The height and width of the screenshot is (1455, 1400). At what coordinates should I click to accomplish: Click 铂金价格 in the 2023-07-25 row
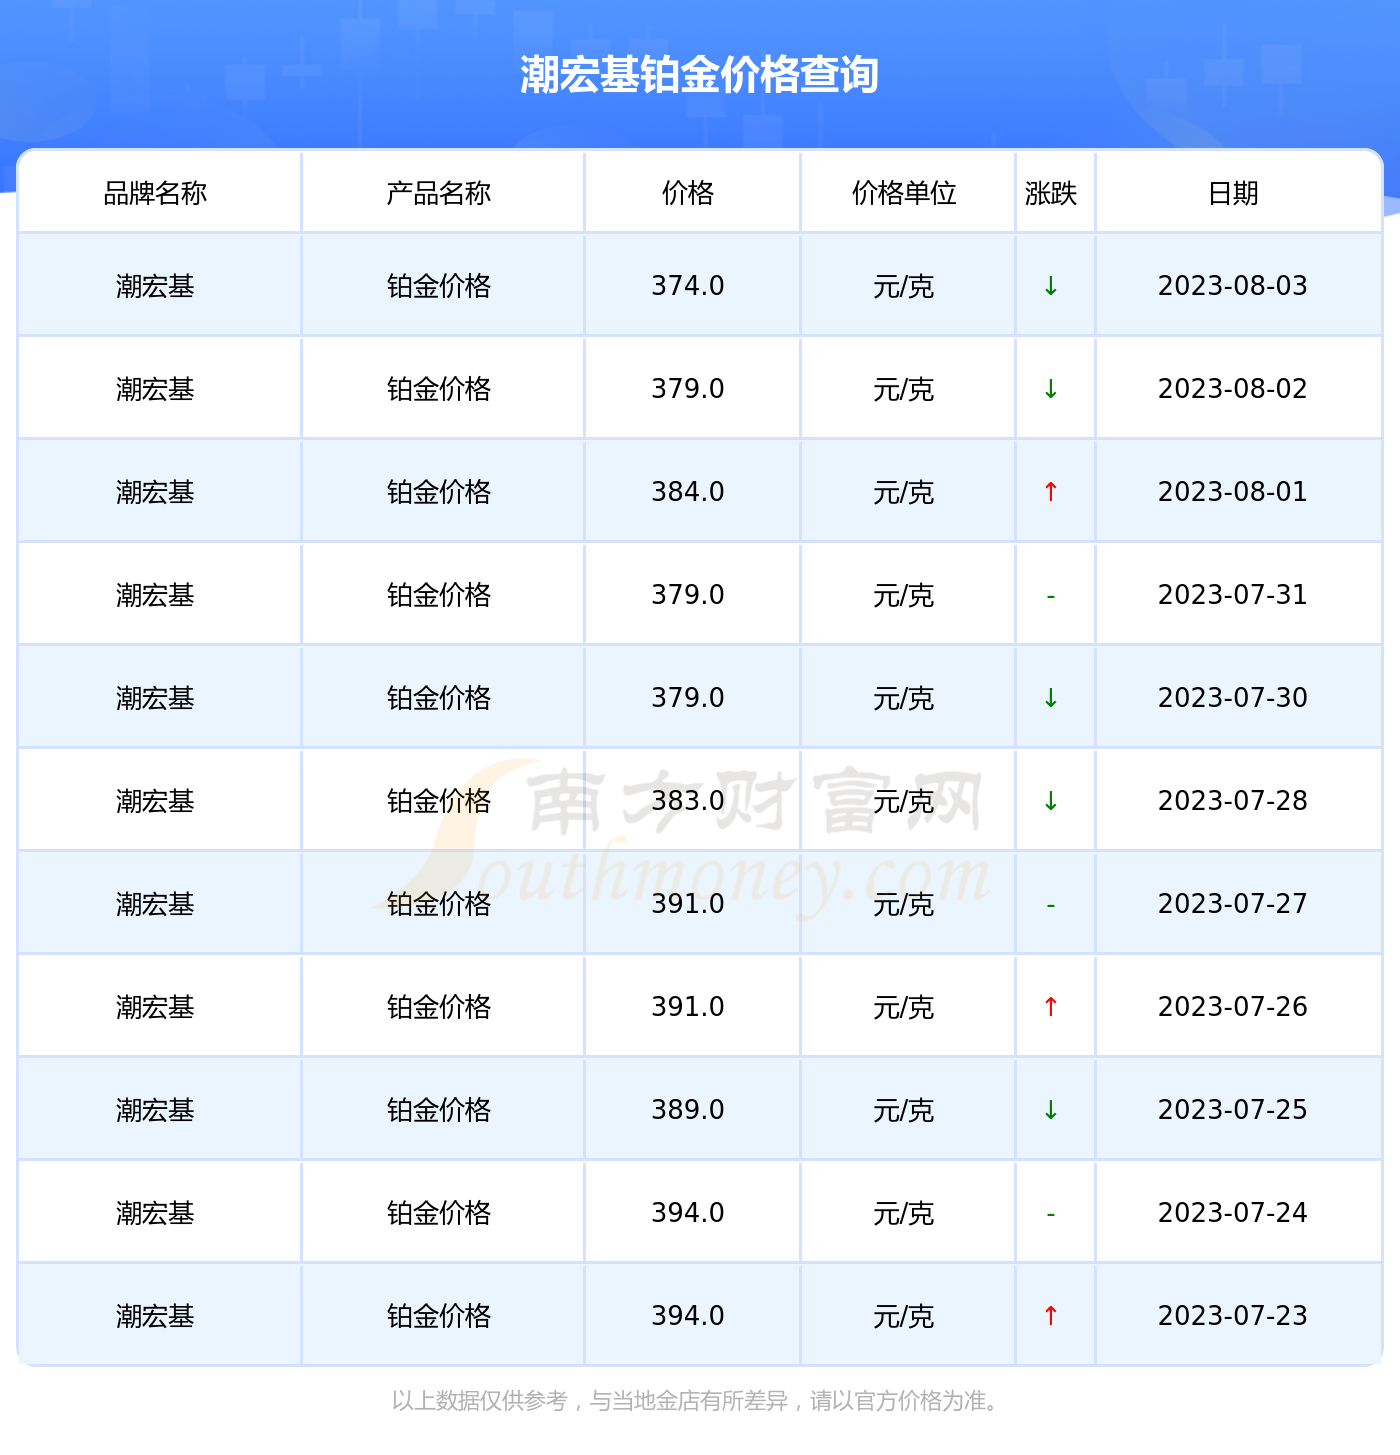(439, 1111)
